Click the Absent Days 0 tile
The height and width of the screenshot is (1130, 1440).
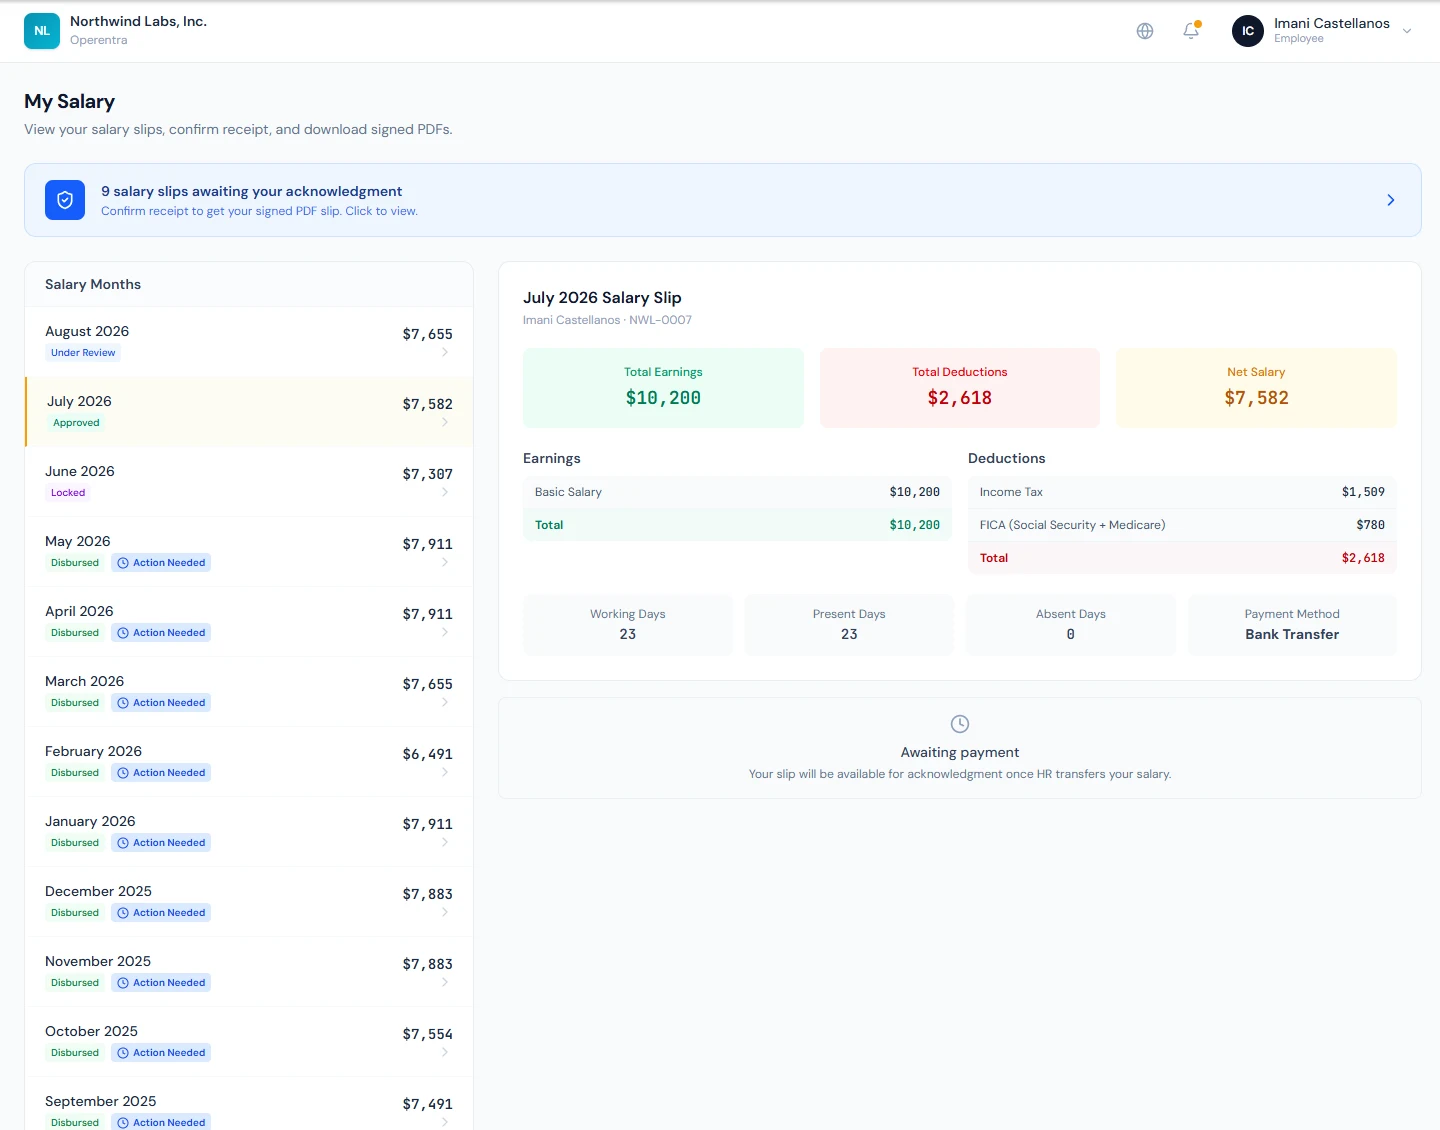1071,625
